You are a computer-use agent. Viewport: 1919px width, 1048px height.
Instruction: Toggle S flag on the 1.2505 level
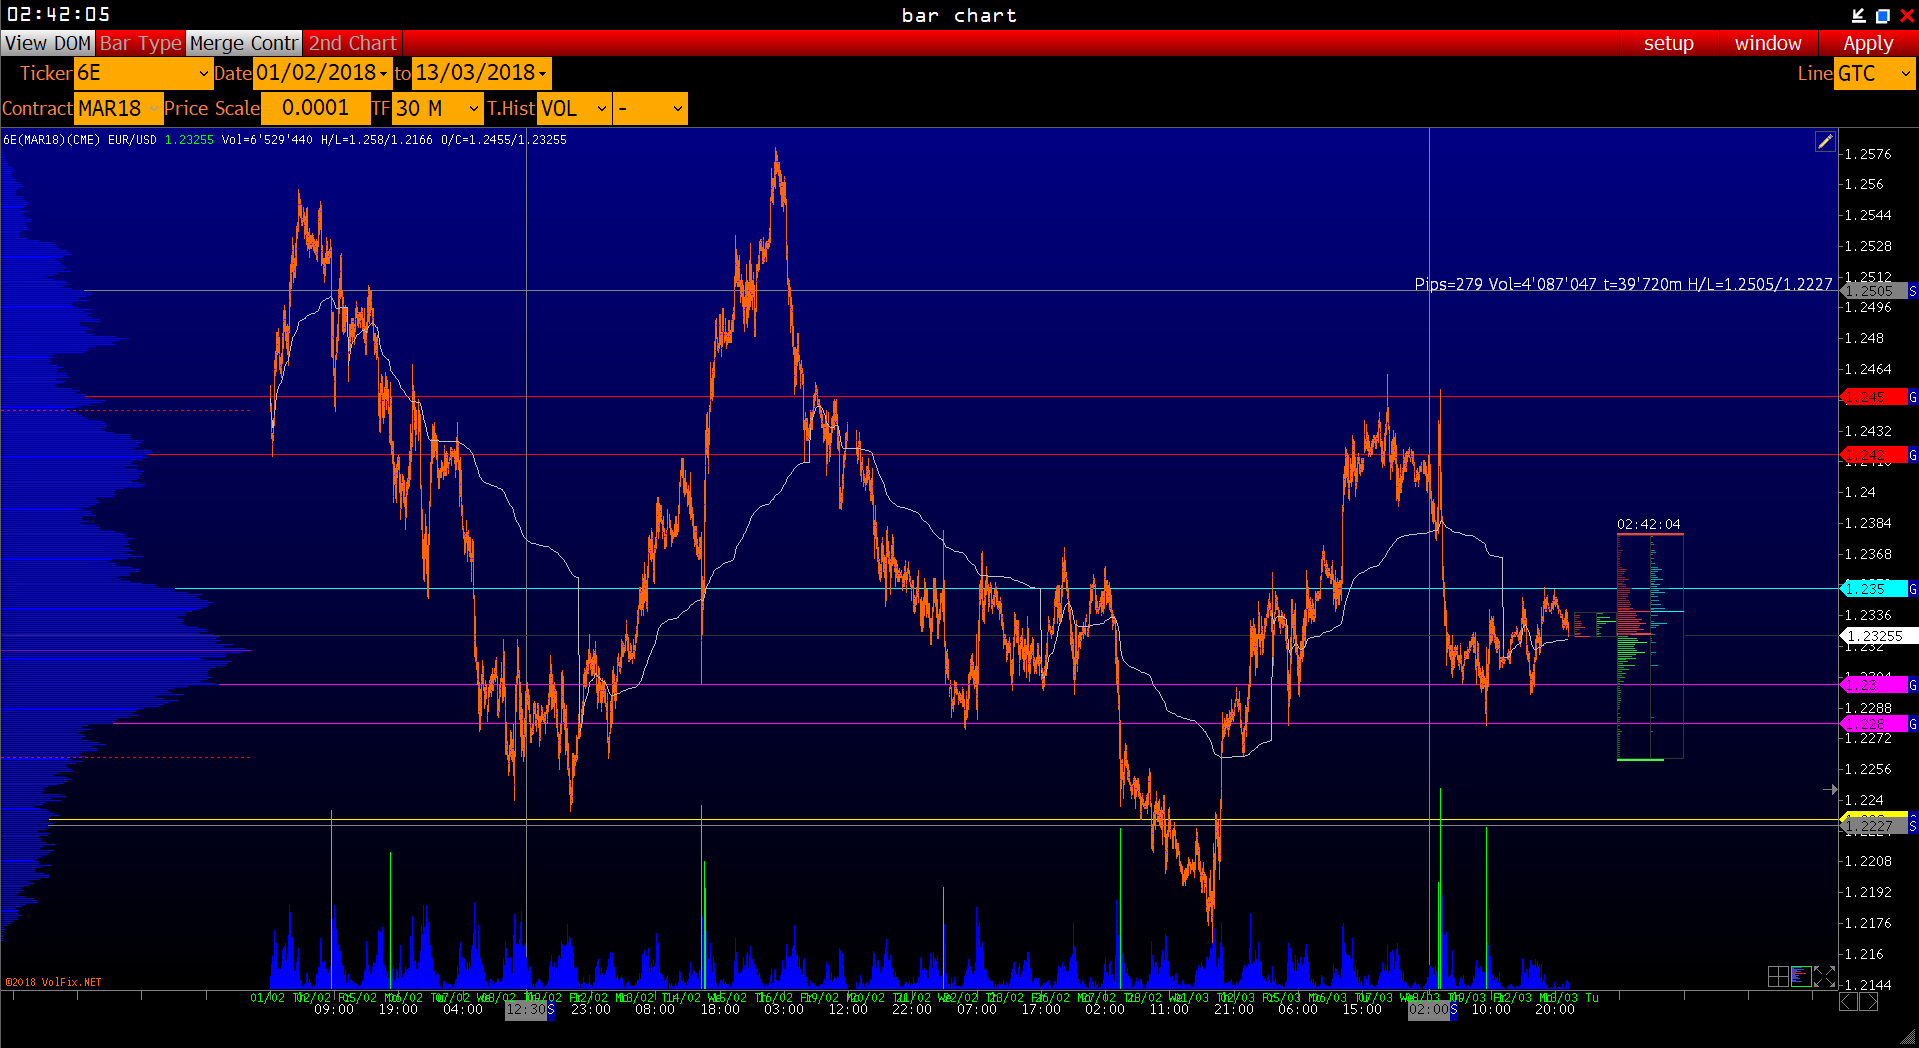tap(1912, 291)
